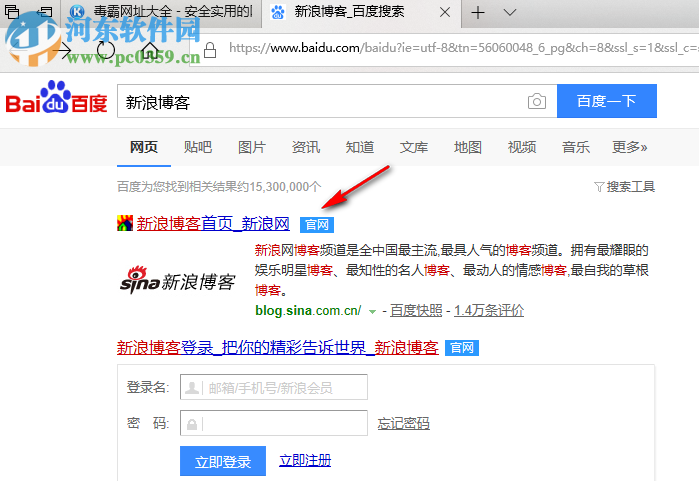The image size is (699, 481).
Task: Click the 密码 password input field
Action: coord(274,423)
